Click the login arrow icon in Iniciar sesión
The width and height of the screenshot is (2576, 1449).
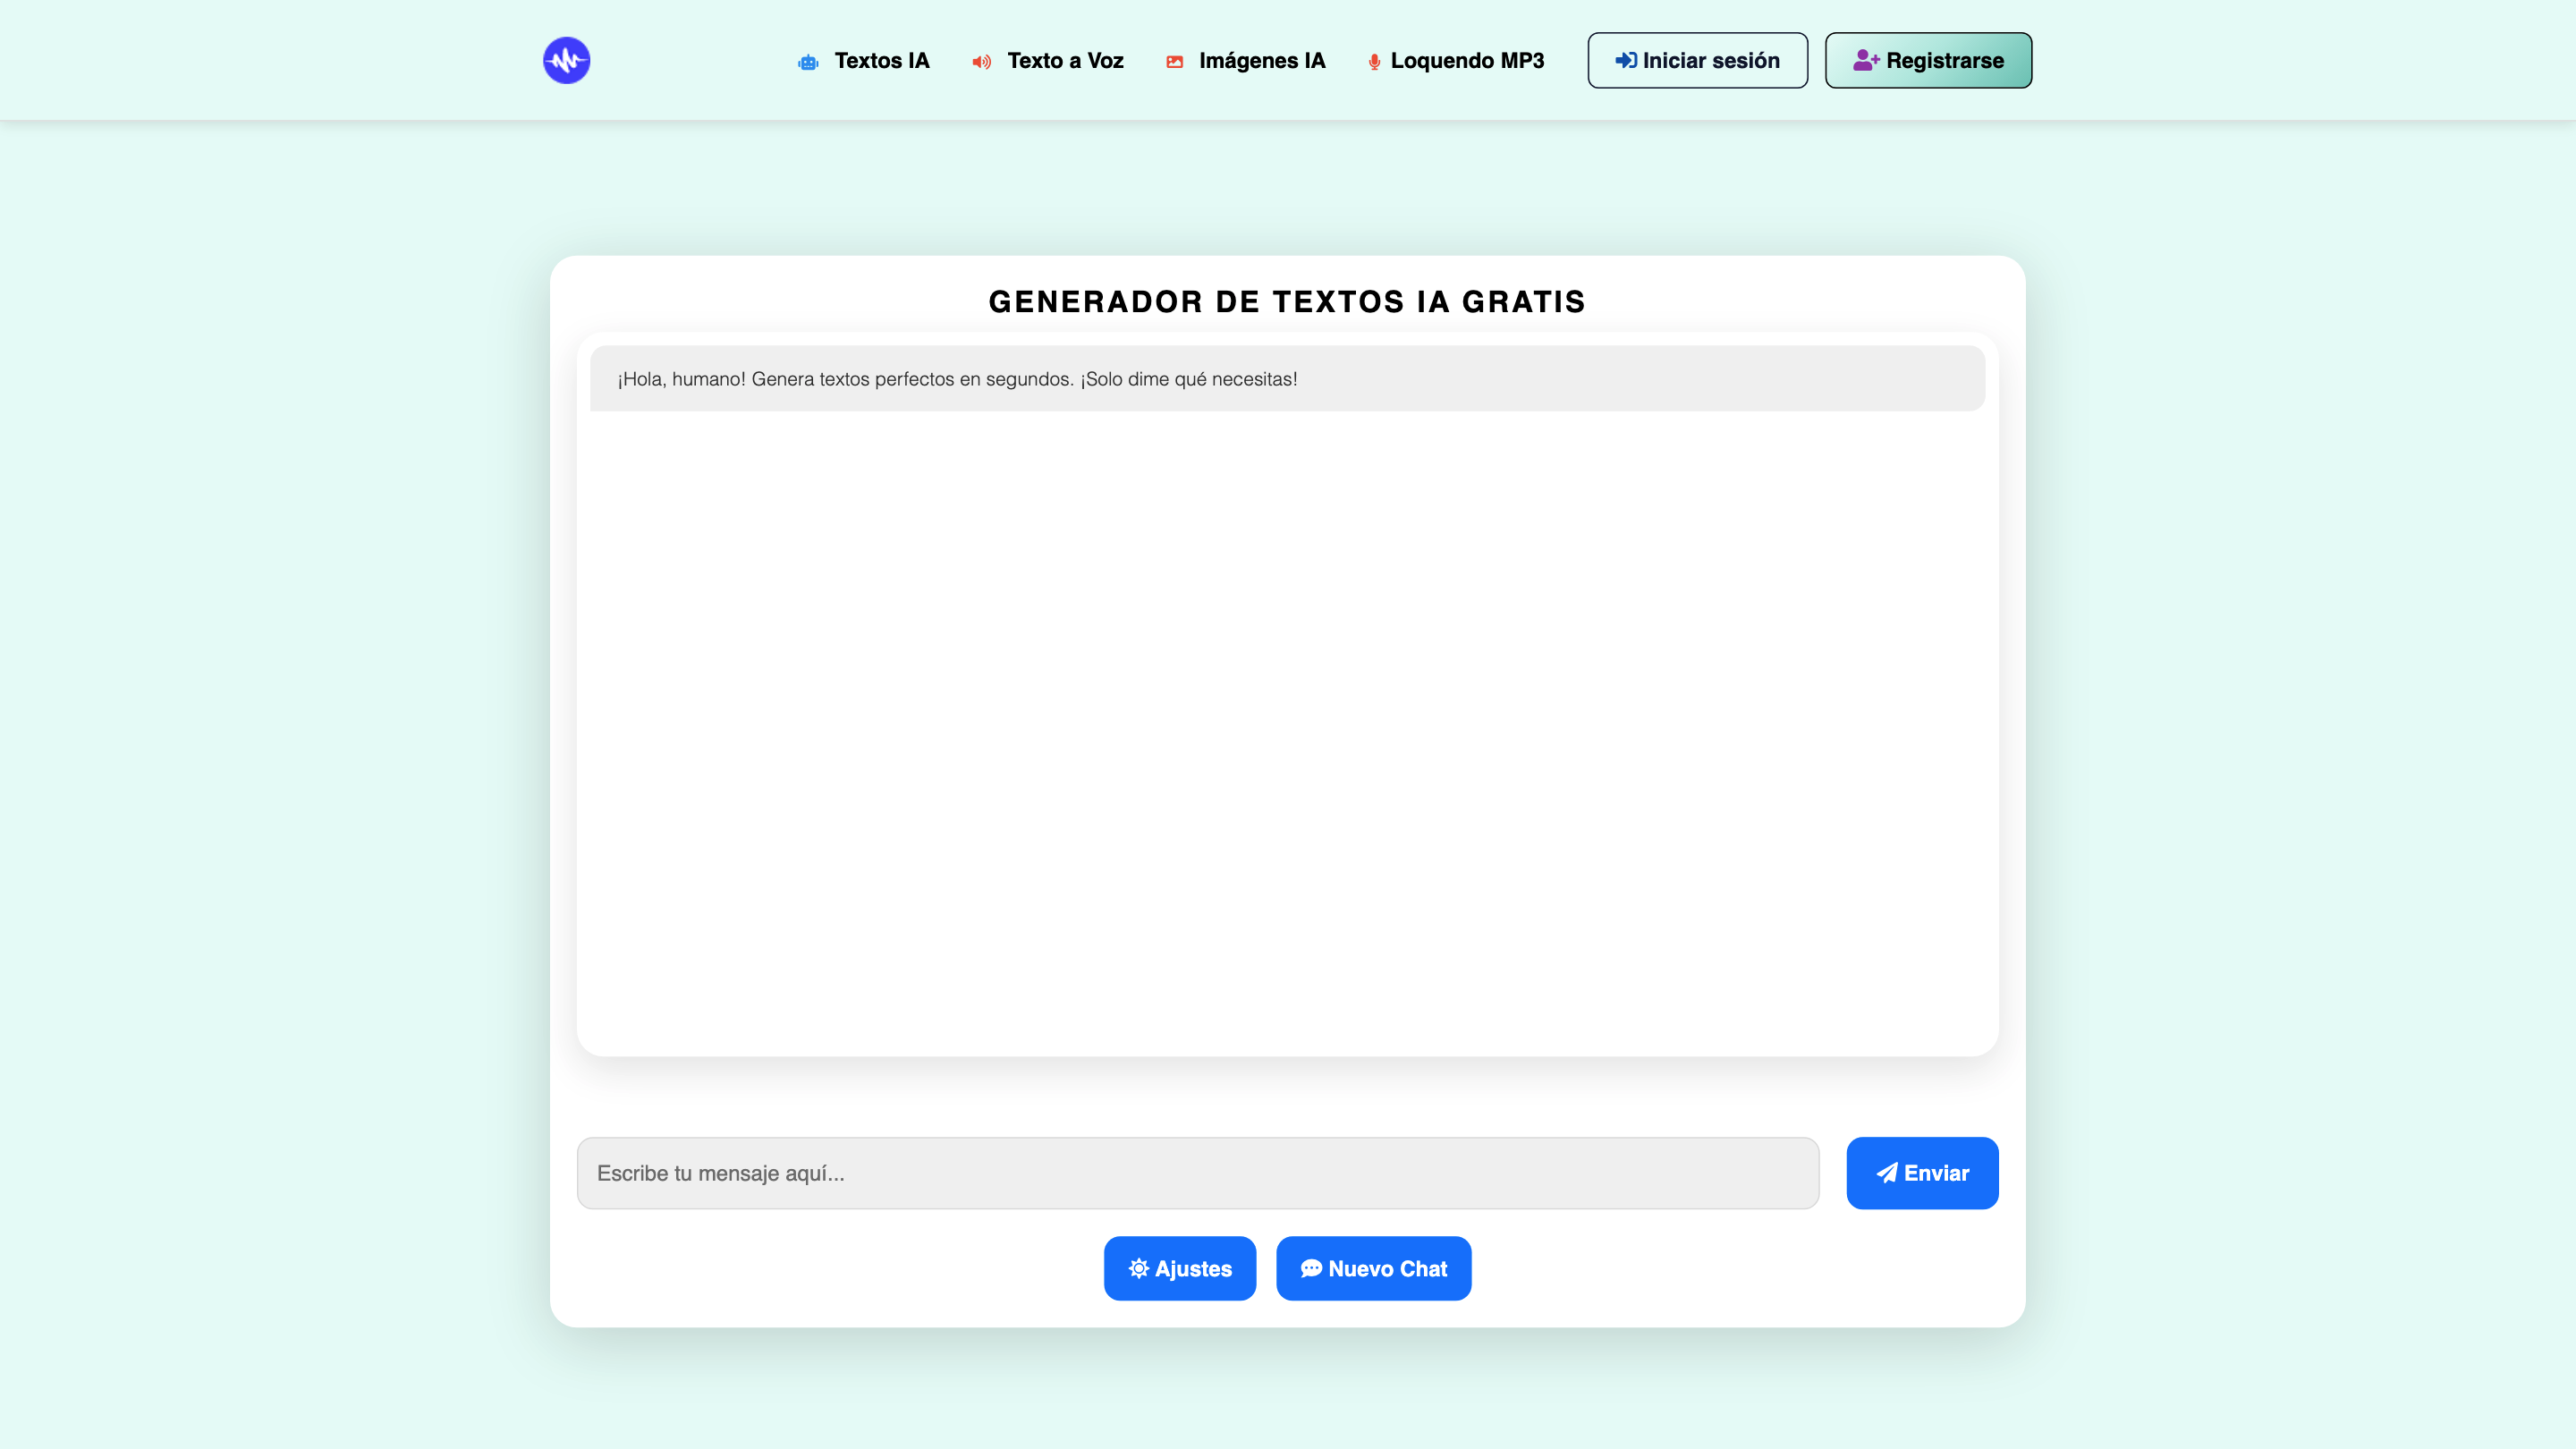(1625, 60)
